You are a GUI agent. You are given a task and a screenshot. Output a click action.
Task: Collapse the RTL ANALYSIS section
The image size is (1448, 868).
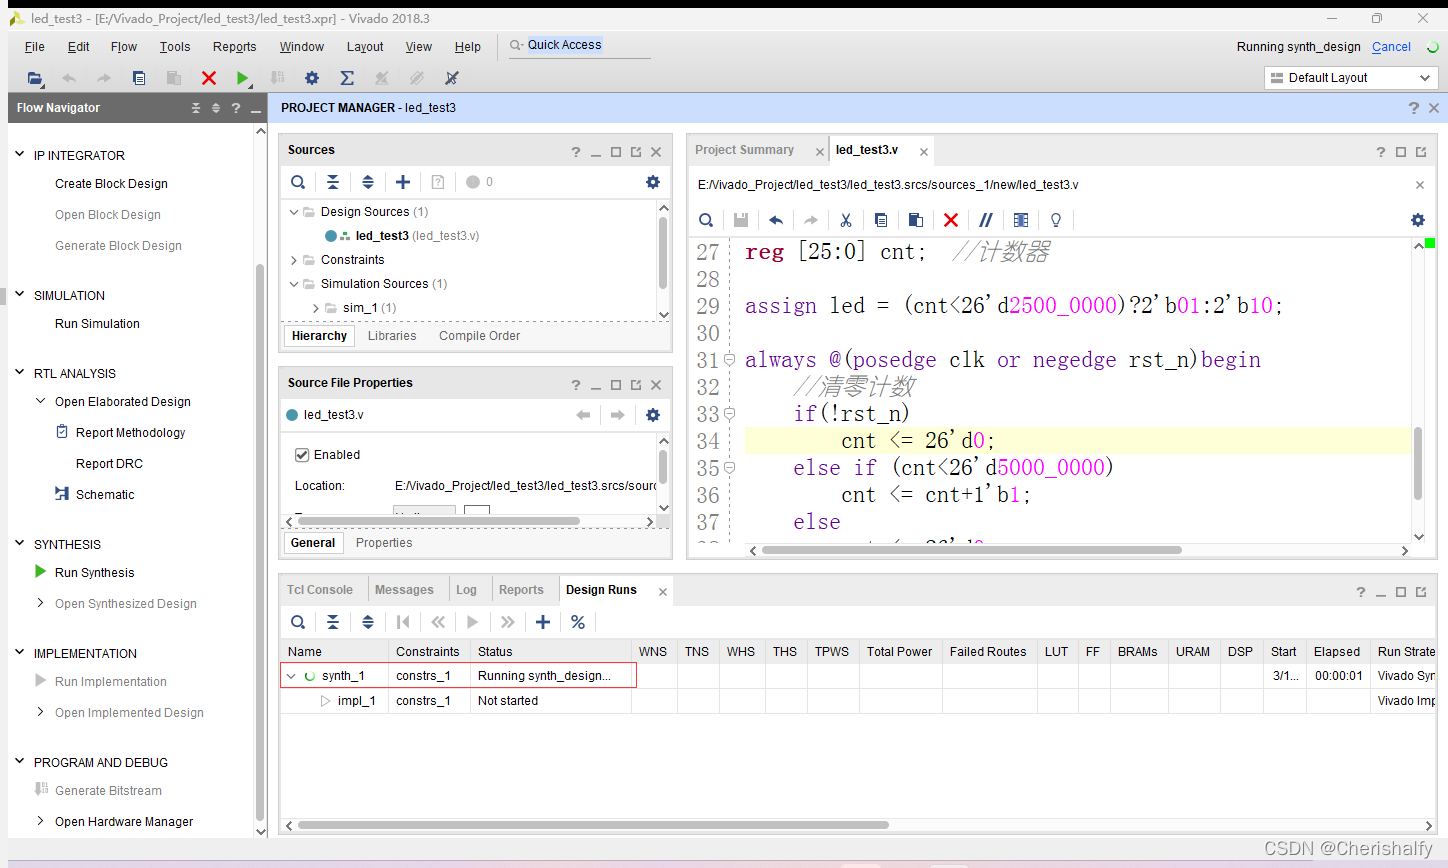tap(19, 373)
